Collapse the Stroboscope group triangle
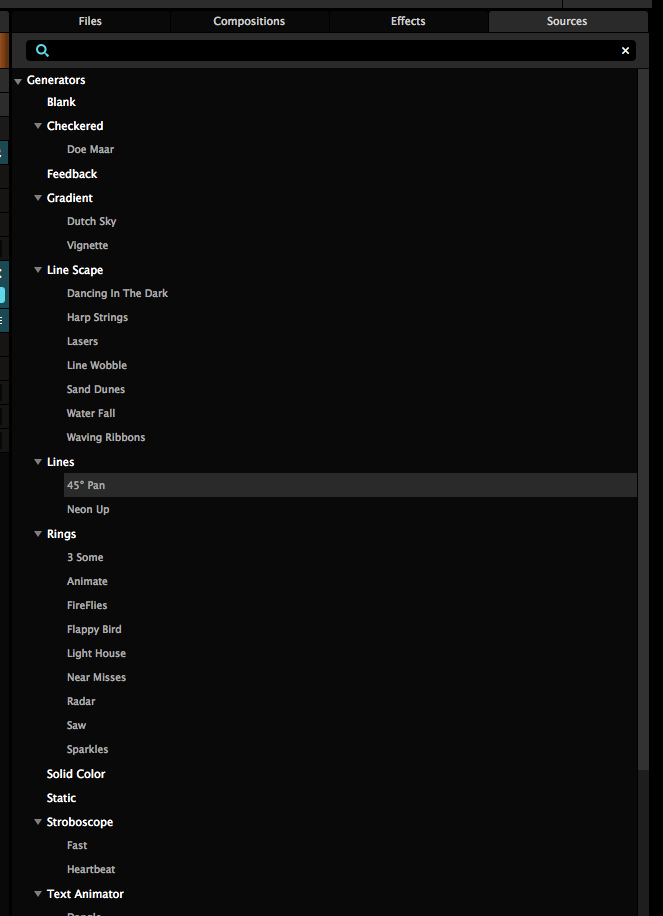 point(38,821)
